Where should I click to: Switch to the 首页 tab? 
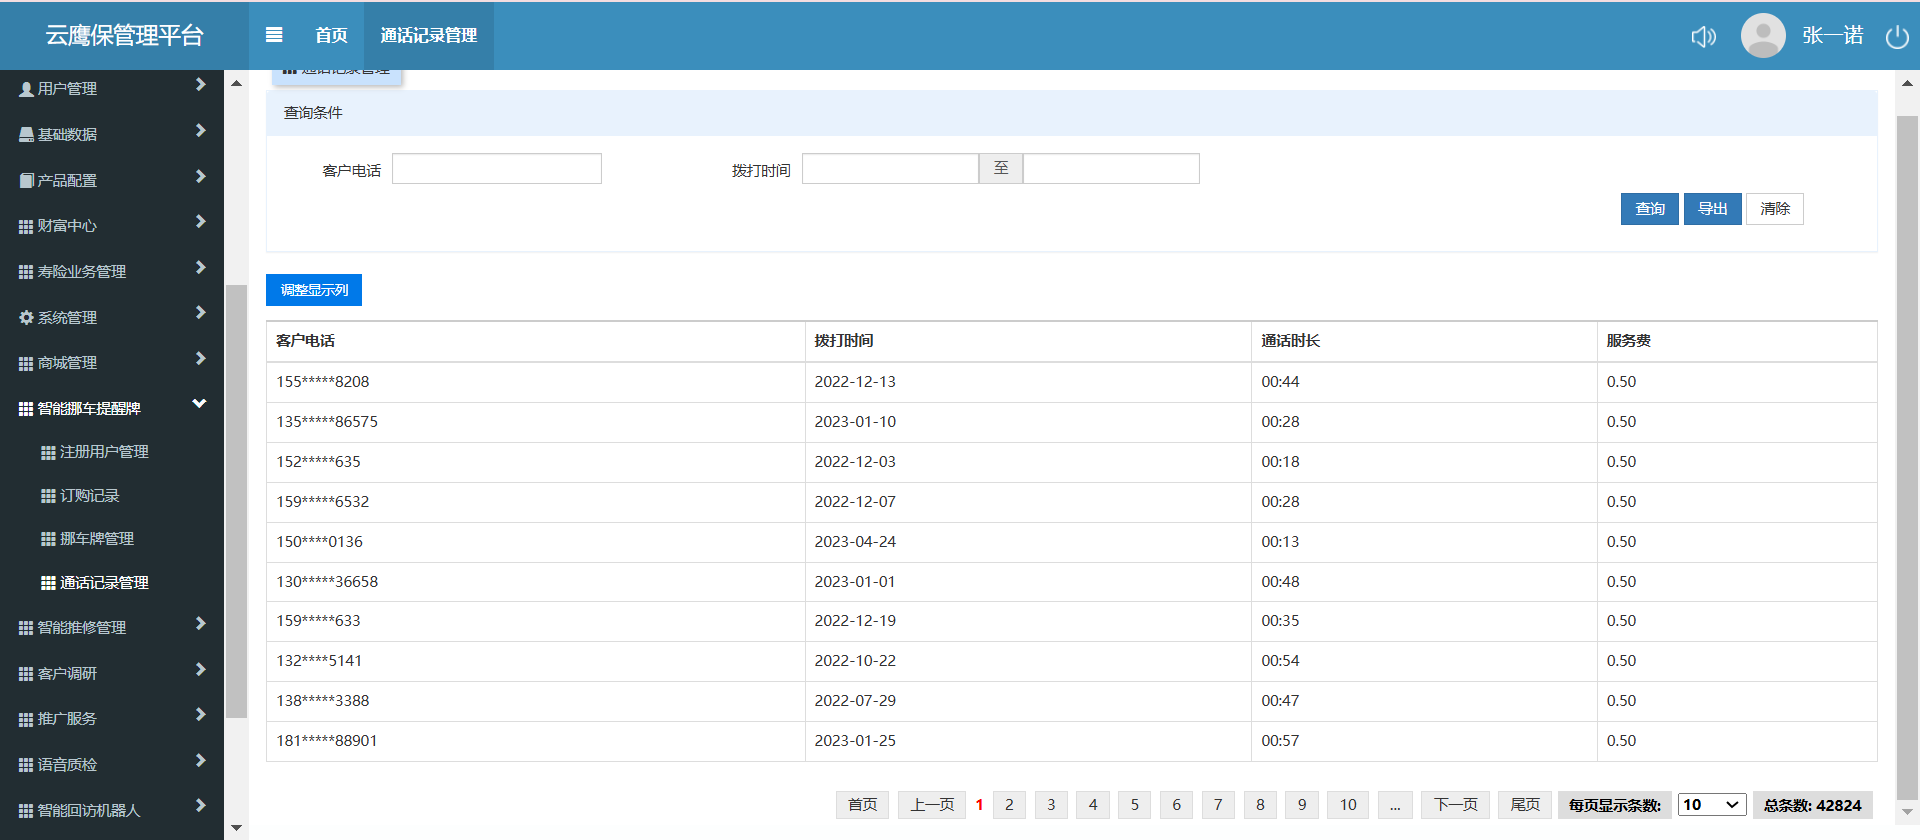(331, 35)
